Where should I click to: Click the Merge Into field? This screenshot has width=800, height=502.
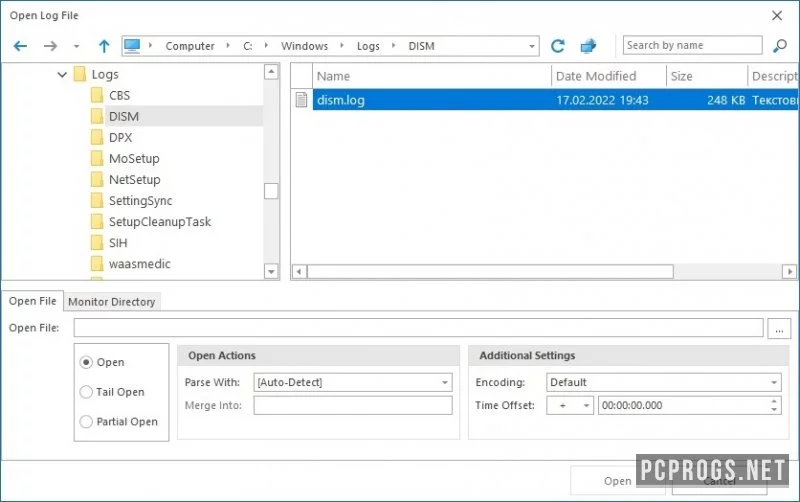(x=353, y=405)
